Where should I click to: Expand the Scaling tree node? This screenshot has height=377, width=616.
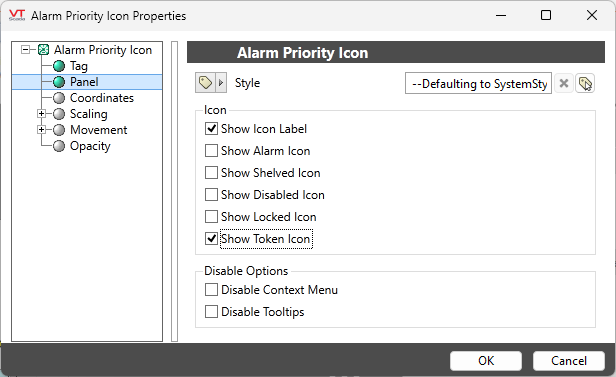(x=41, y=114)
